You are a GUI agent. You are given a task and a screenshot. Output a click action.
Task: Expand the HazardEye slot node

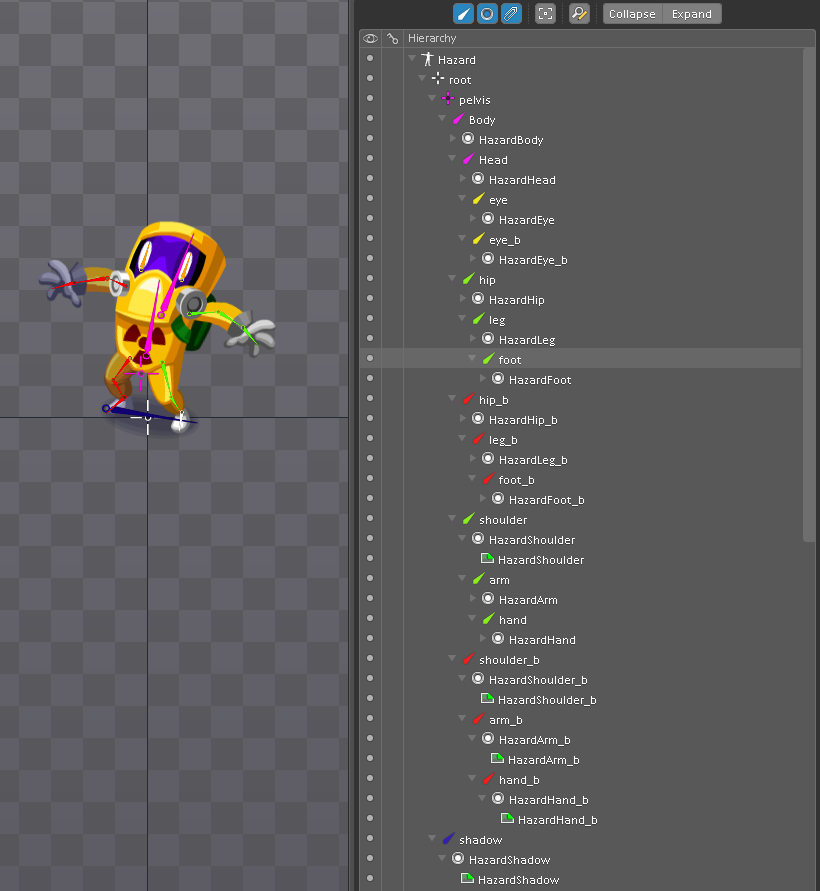473,218
